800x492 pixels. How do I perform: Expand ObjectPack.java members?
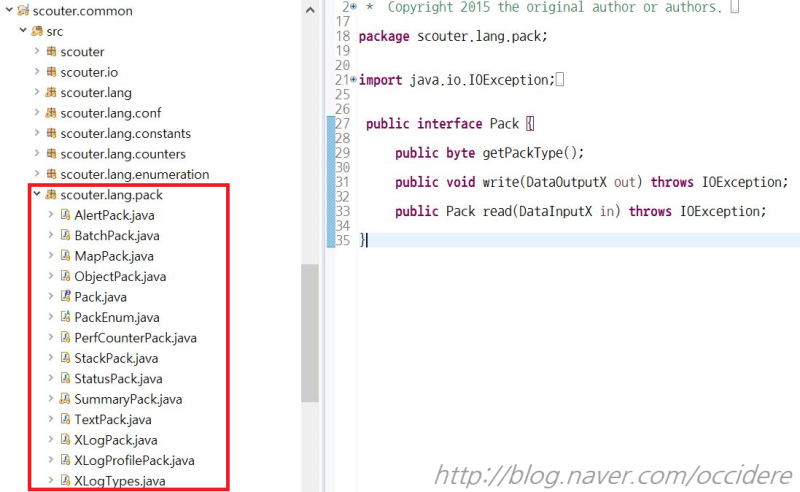[x=51, y=276]
